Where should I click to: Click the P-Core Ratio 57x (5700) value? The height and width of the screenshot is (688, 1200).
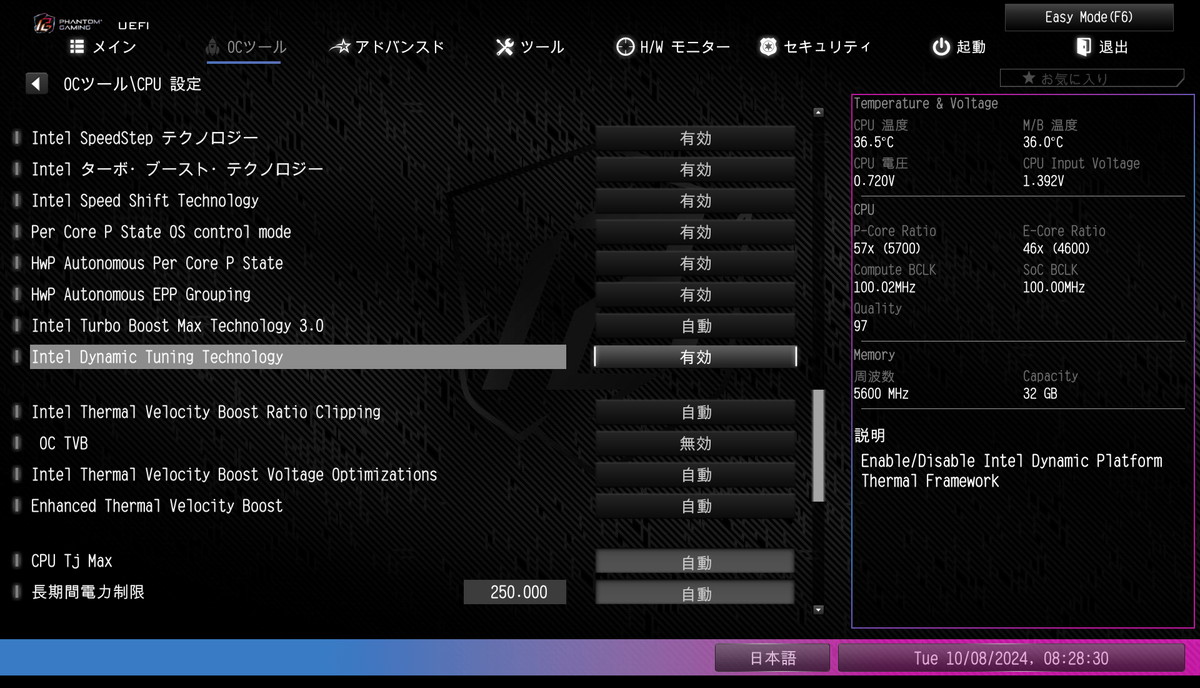click(x=887, y=249)
